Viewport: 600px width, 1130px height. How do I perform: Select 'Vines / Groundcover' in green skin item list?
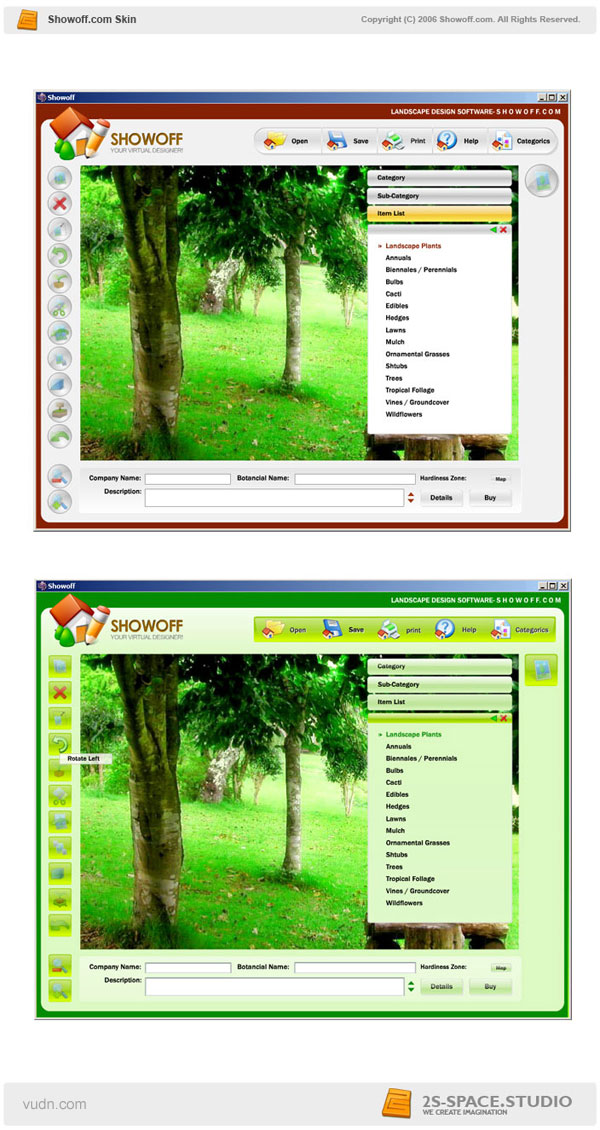click(418, 891)
